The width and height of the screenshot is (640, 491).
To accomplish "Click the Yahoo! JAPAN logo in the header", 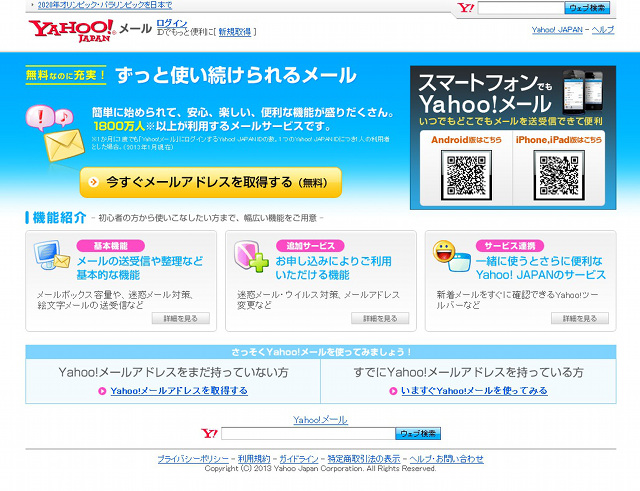I will [72, 31].
